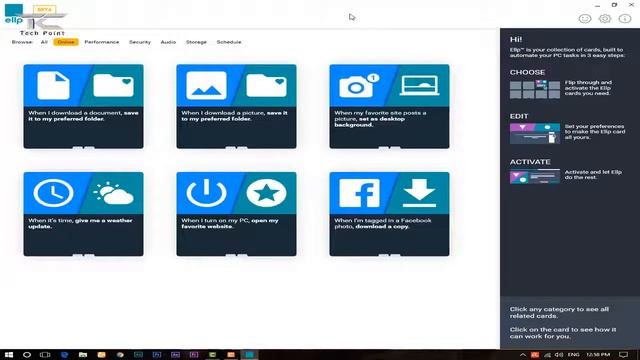Open the Windows Start menu
The image size is (640, 360).
[x=9, y=354]
